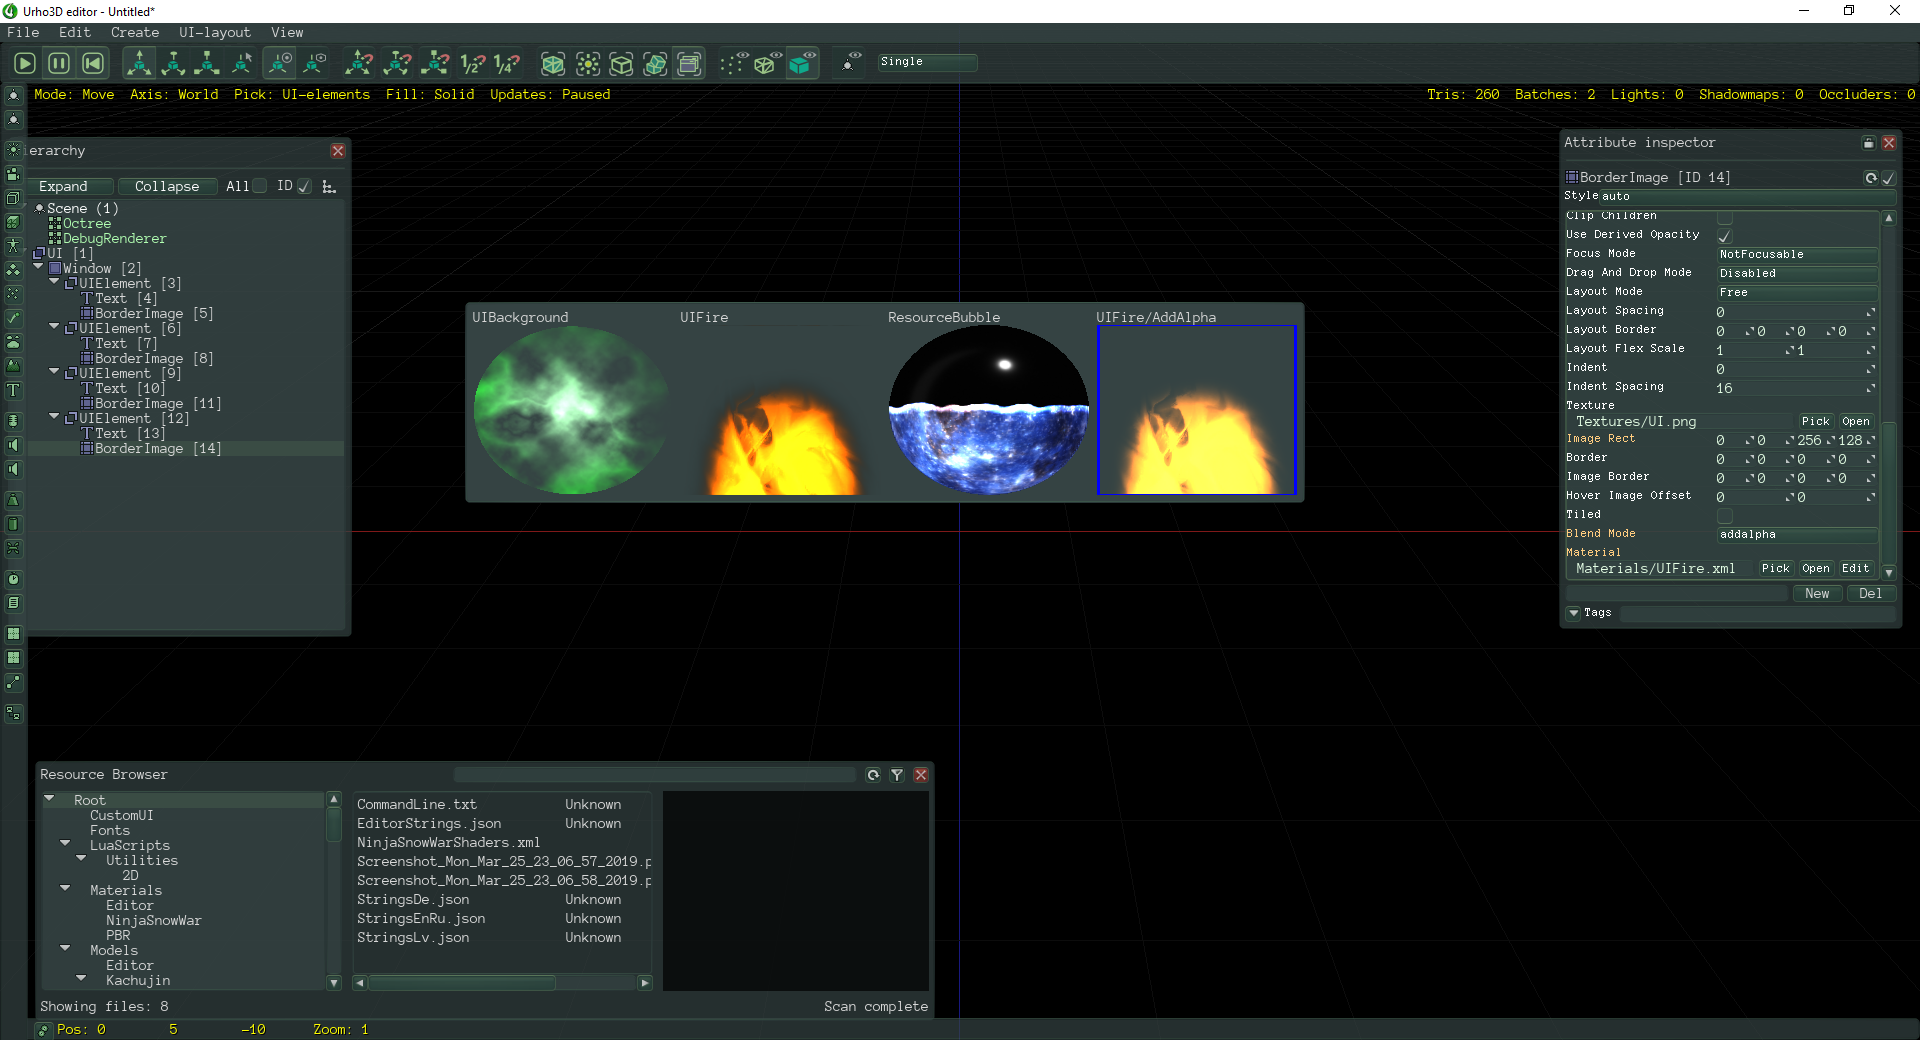Toggle Use Derived Opacity checkbox
The width and height of the screenshot is (1920, 1040).
(1725, 236)
